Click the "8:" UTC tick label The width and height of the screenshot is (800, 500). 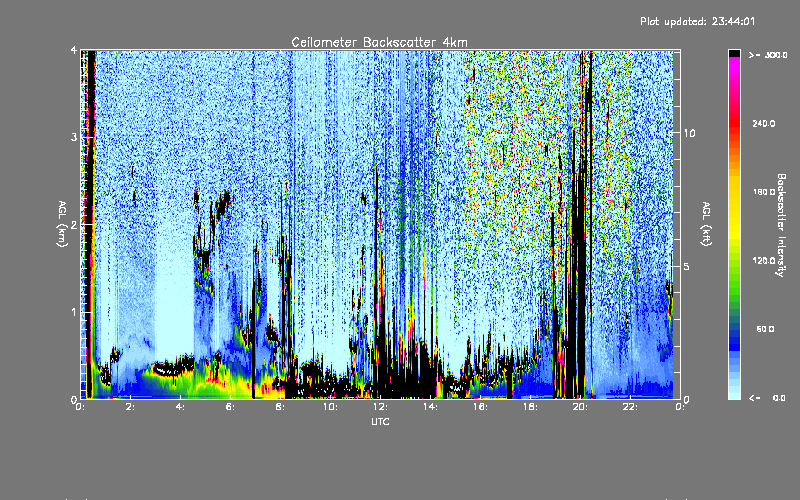(281, 407)
